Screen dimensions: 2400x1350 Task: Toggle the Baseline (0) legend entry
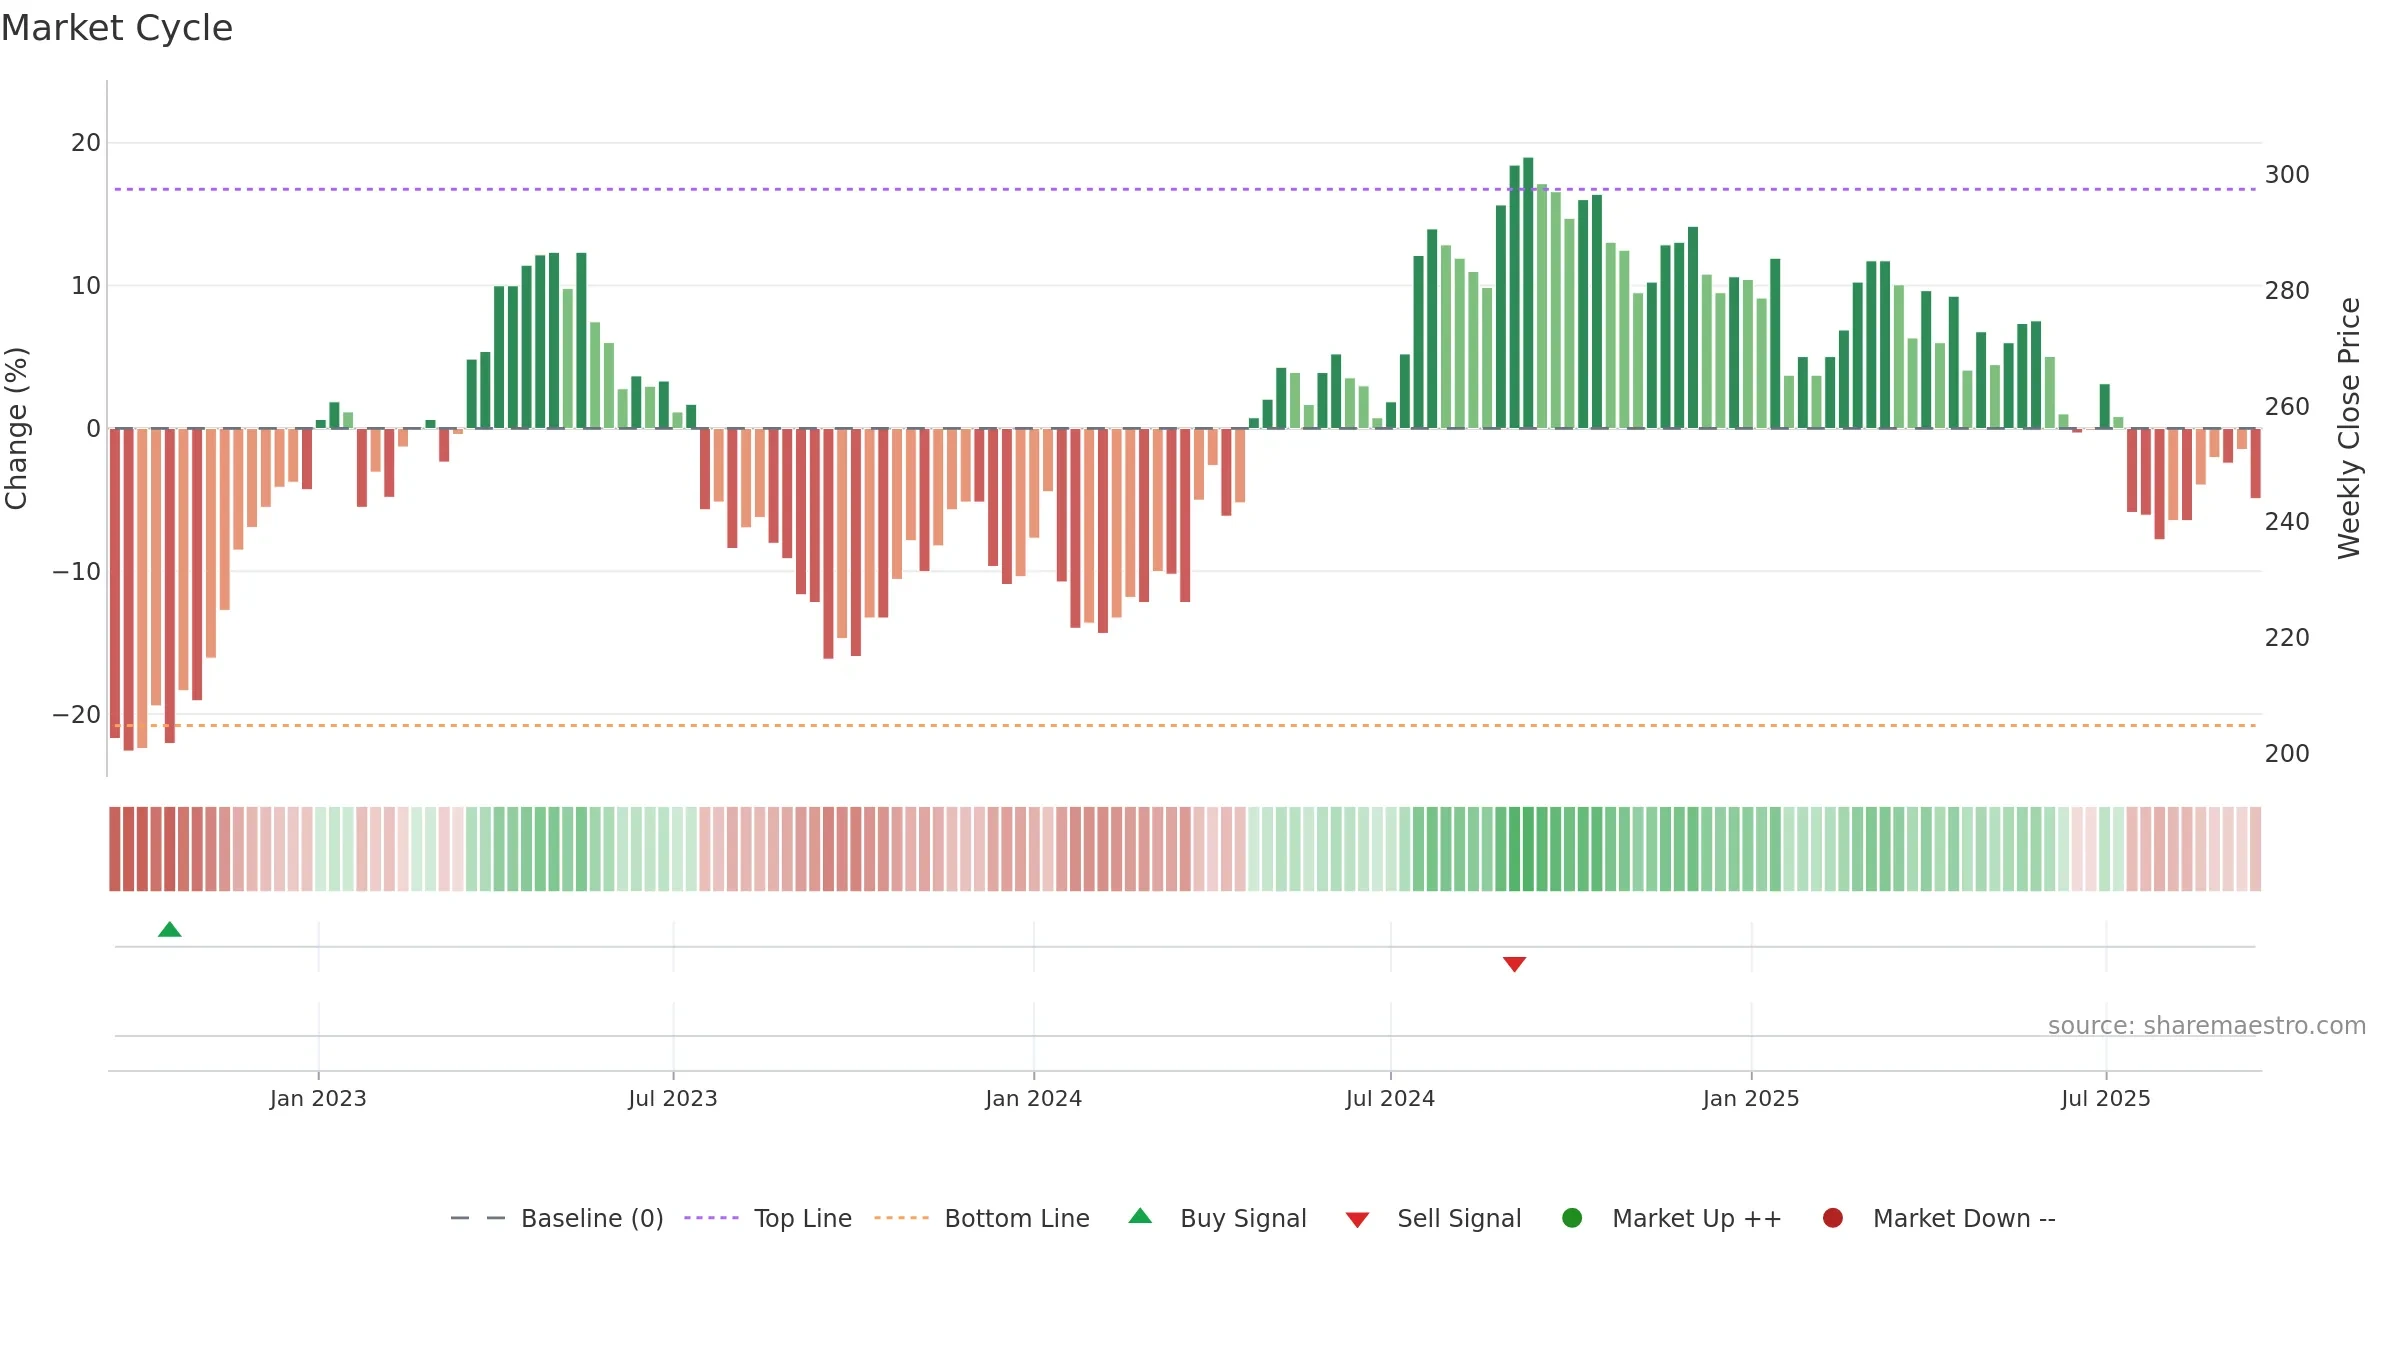click(557, 1219)
